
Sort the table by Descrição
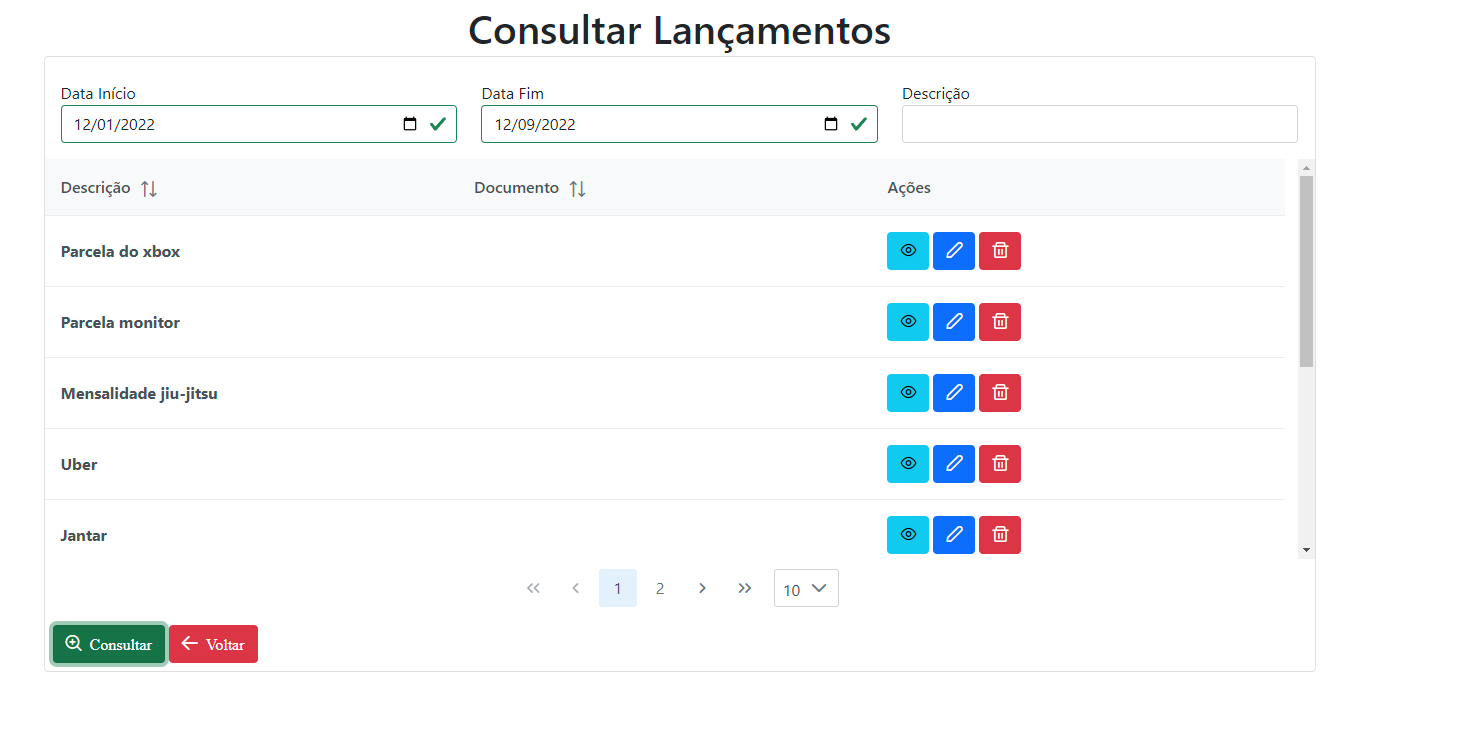tap(147, 188)
